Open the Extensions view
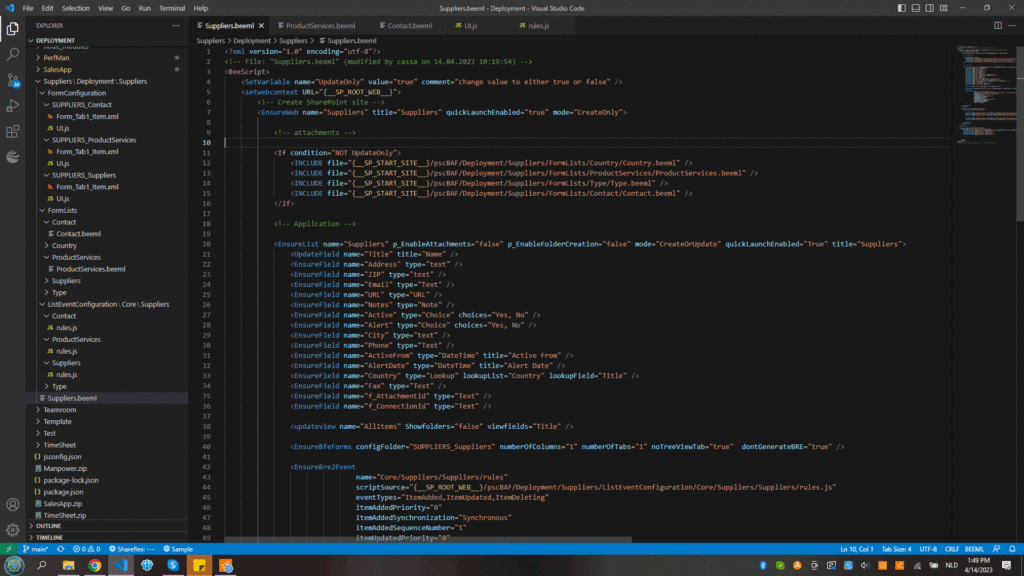 coord(12,131)
